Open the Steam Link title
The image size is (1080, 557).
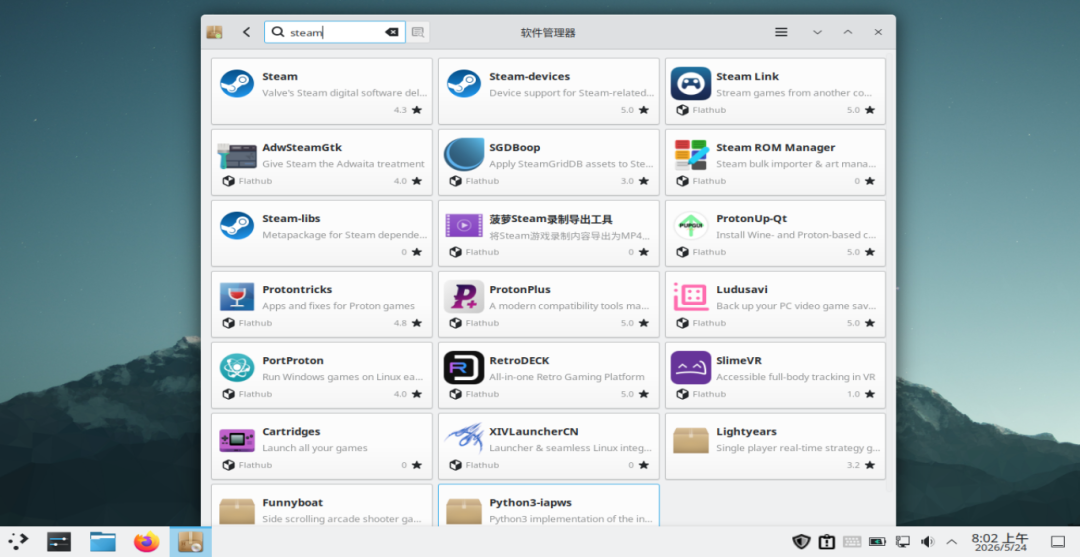pos(747,76)
